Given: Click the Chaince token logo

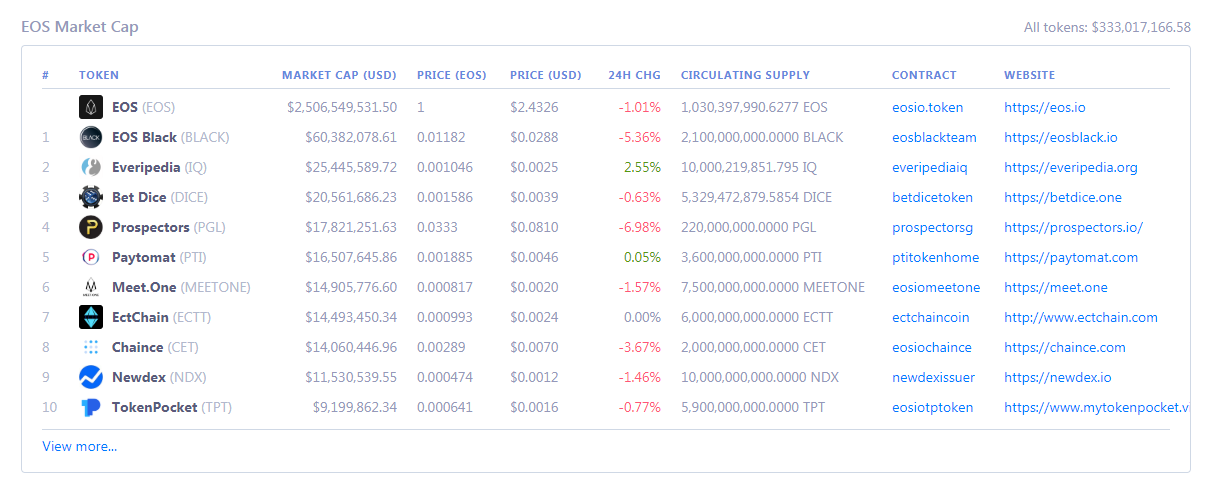Looking at the screenshot, I should click(91, 347).
